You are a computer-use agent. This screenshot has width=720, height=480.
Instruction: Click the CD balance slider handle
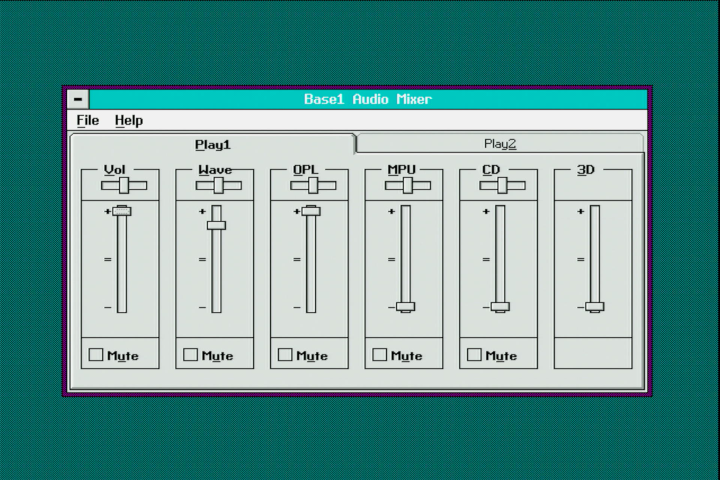(x=502, y=185)
